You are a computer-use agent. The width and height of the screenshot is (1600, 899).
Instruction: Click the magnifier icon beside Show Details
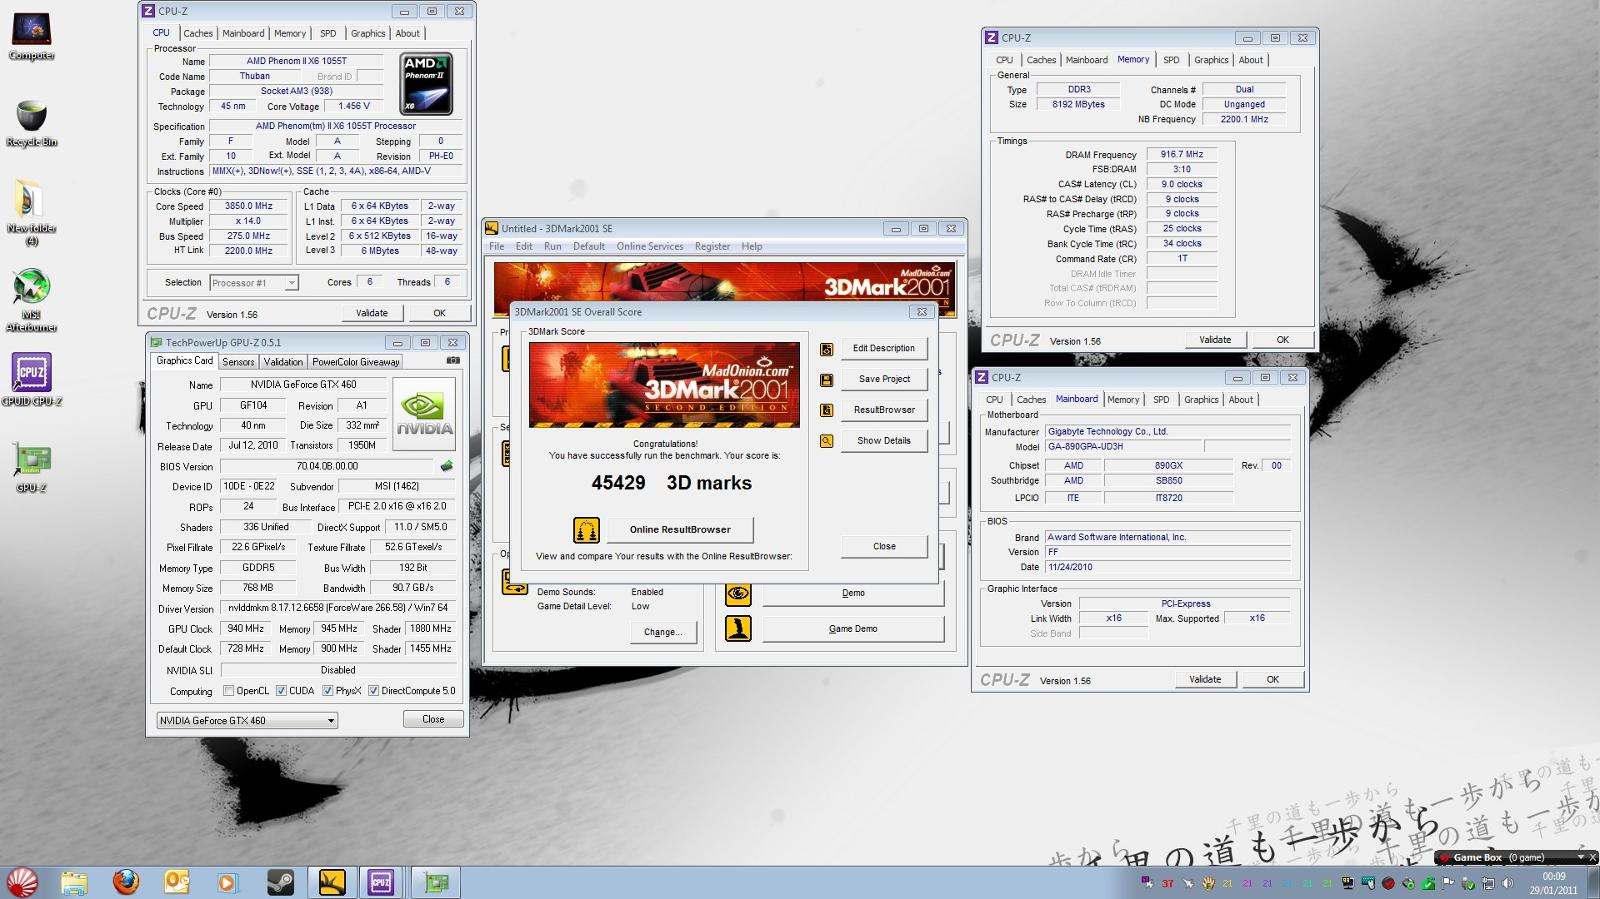click(826, 441)
